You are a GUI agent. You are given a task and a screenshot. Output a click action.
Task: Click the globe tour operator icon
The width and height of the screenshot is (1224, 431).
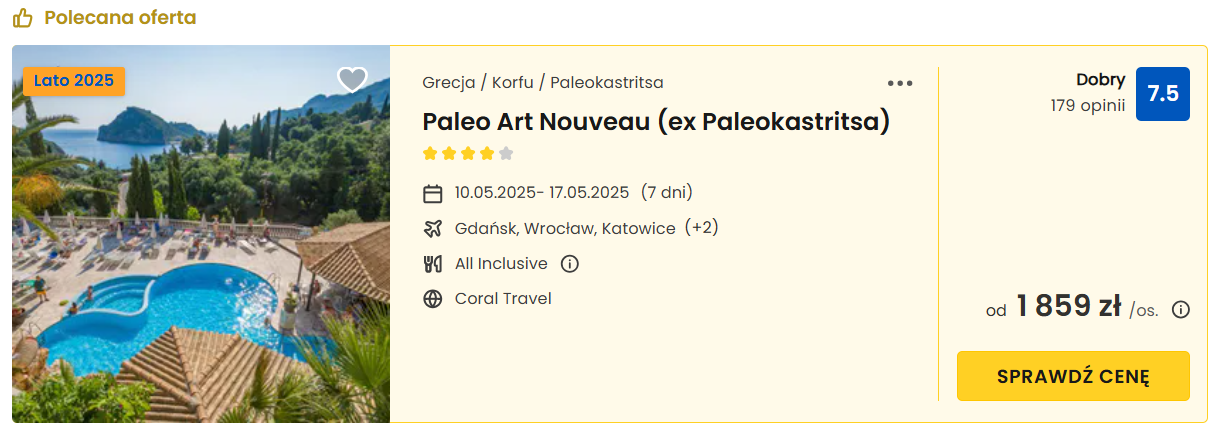point(433,299)
